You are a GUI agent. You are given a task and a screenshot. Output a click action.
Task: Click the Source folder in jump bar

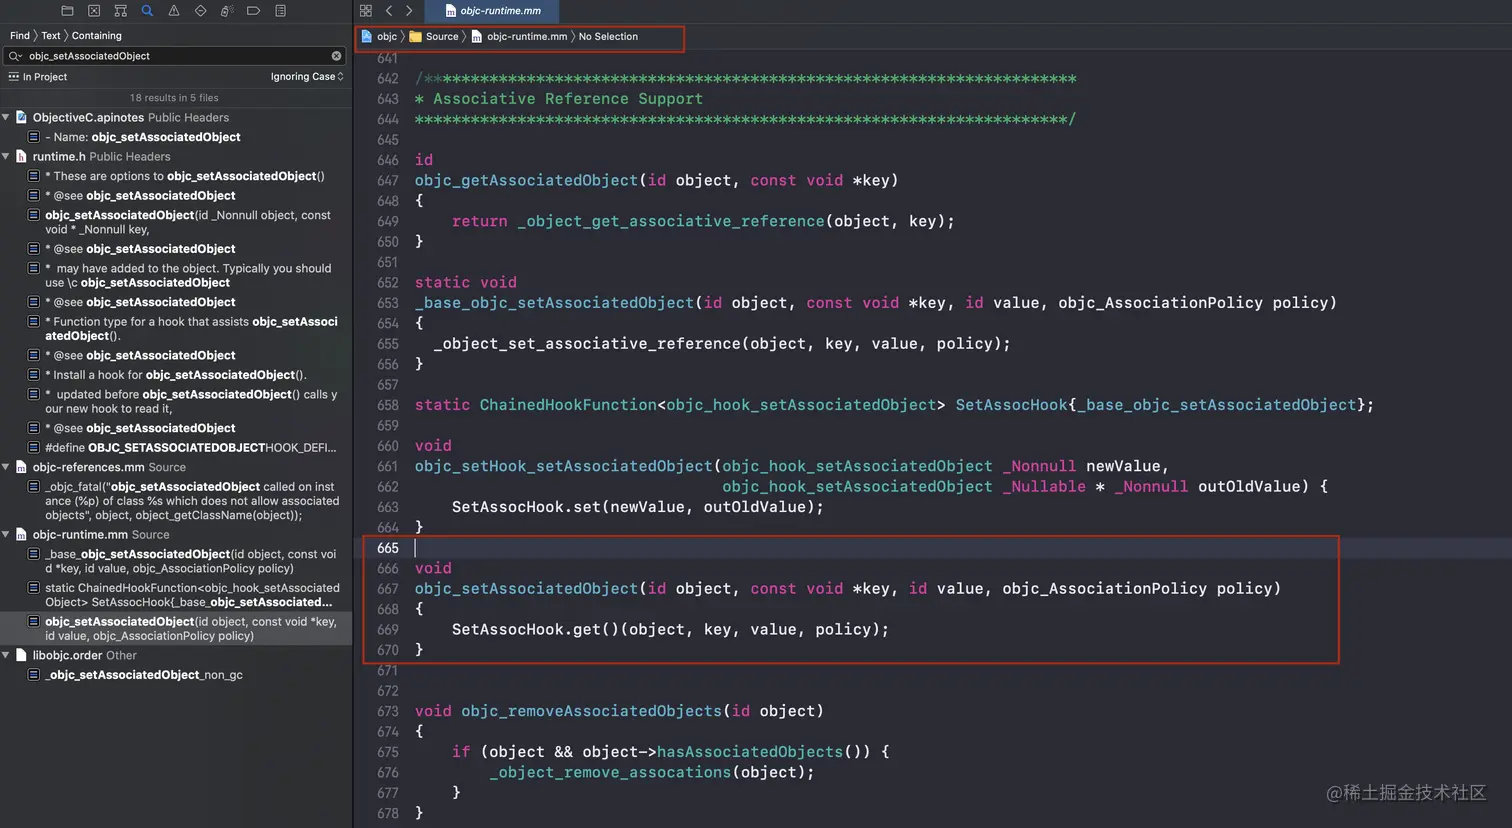click(434, 37)
